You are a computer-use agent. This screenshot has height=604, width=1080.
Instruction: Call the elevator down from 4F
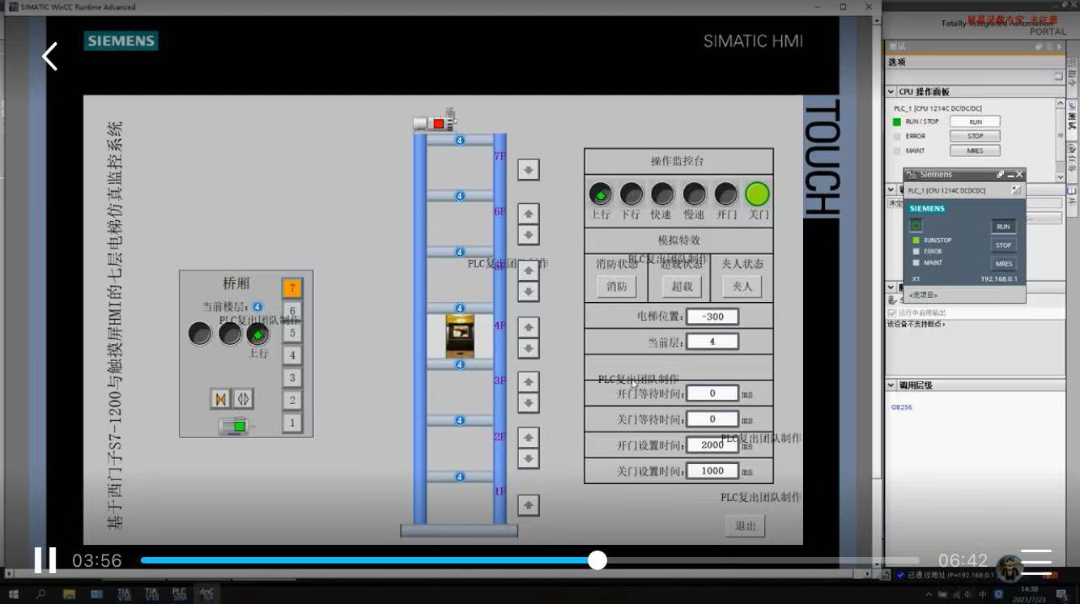point(528,348)
